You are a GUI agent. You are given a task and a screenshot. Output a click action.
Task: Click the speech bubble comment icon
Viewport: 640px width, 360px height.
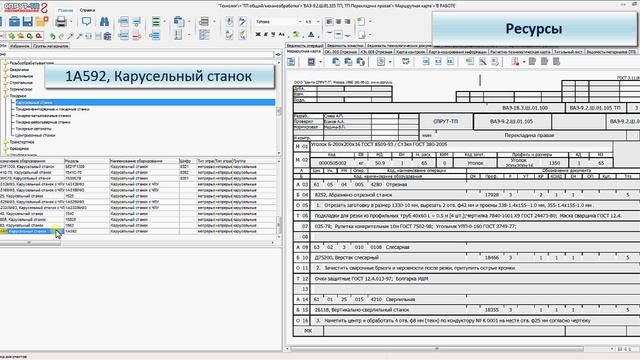point(87,21)
